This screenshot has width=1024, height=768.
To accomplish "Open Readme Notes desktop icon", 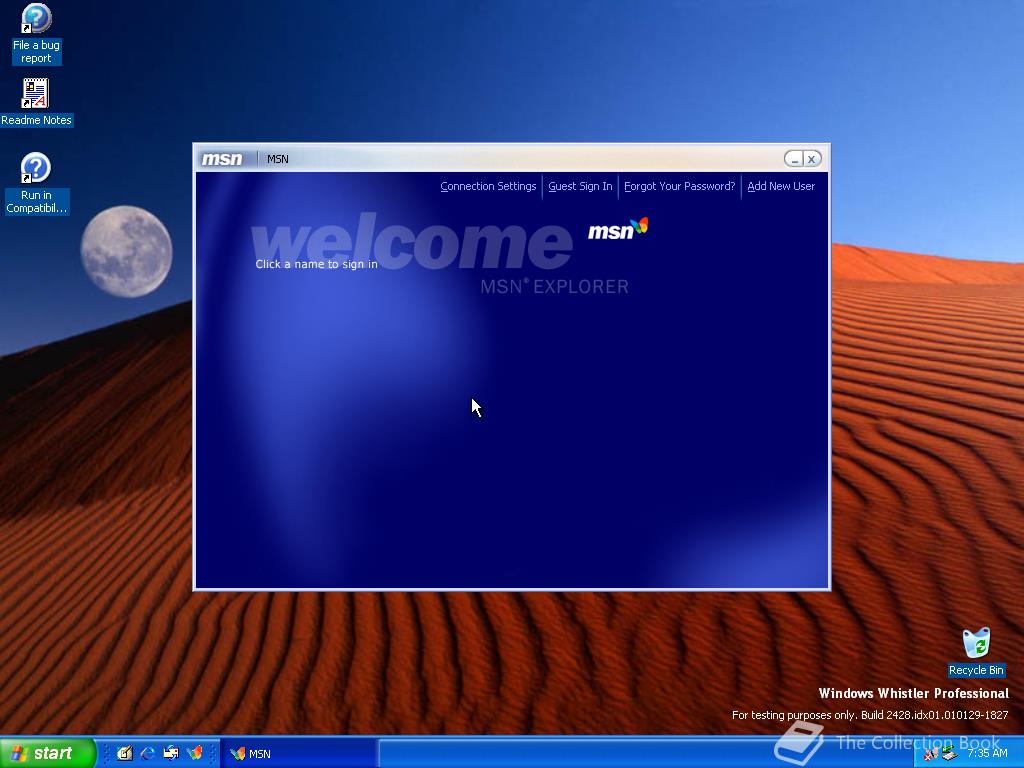I will (x=36, y=102).
